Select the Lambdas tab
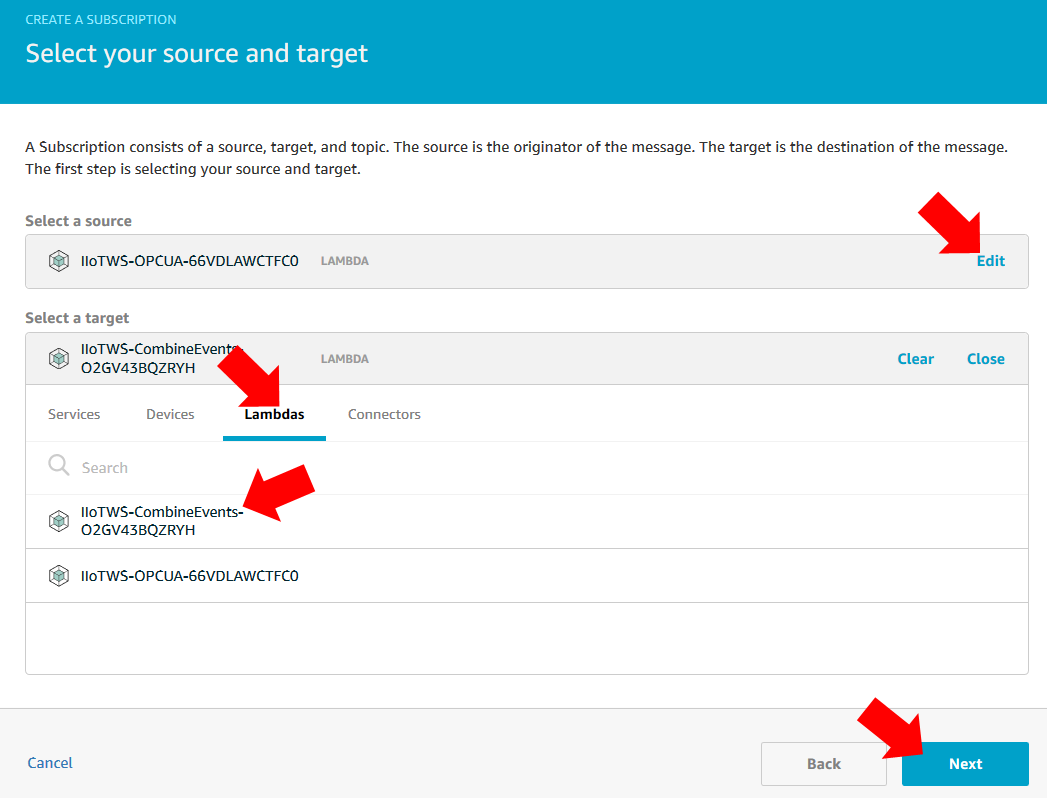The height and width of the screenshot is (798, 1047). coord(274,414)
